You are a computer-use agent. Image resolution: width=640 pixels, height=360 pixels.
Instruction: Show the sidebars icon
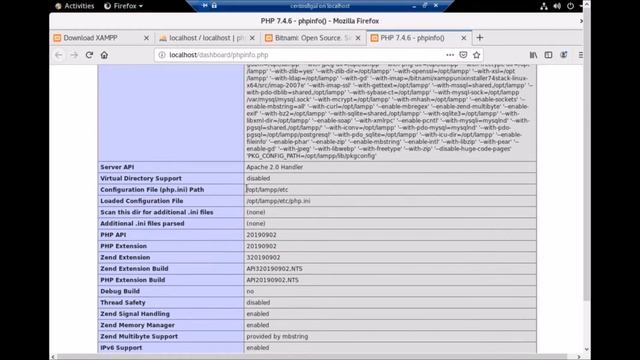coord(548,55)
